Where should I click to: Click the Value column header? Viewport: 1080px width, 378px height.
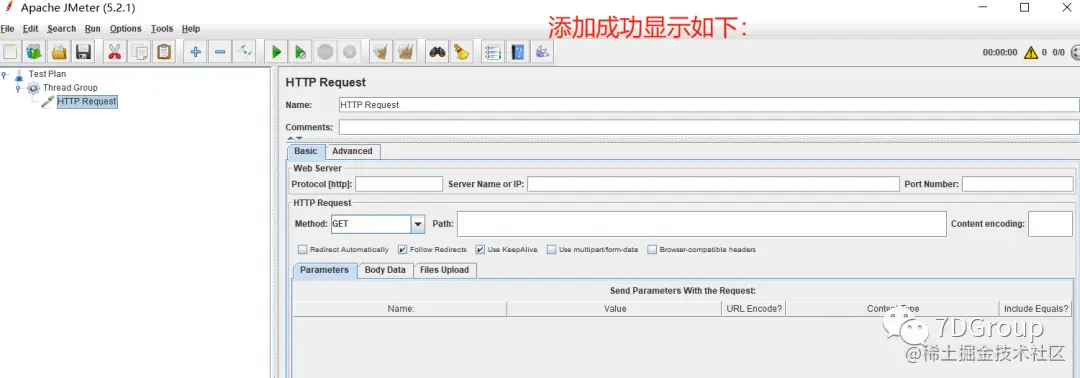(614, 308)
